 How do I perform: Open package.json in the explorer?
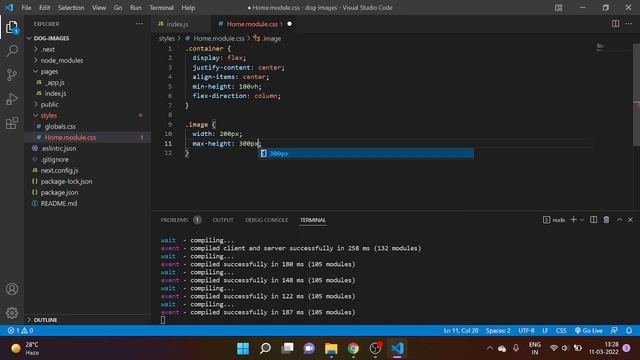point(59,192)
